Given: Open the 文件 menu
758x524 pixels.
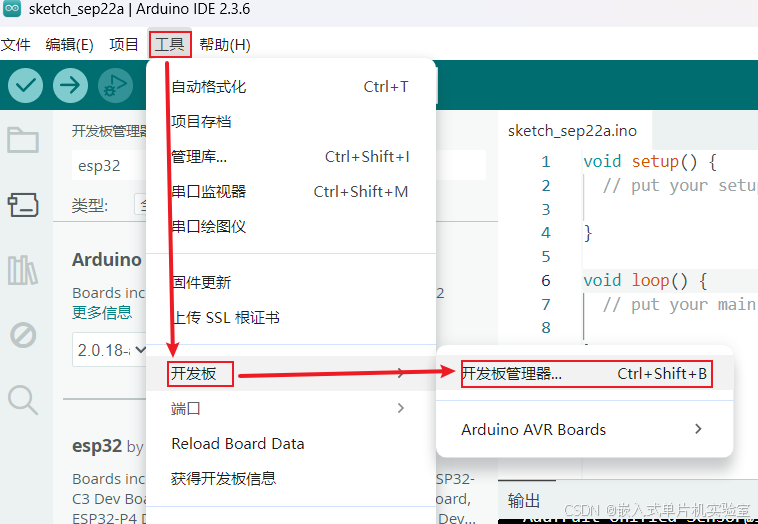Looking at the screenshot, I should pos(15,44).
